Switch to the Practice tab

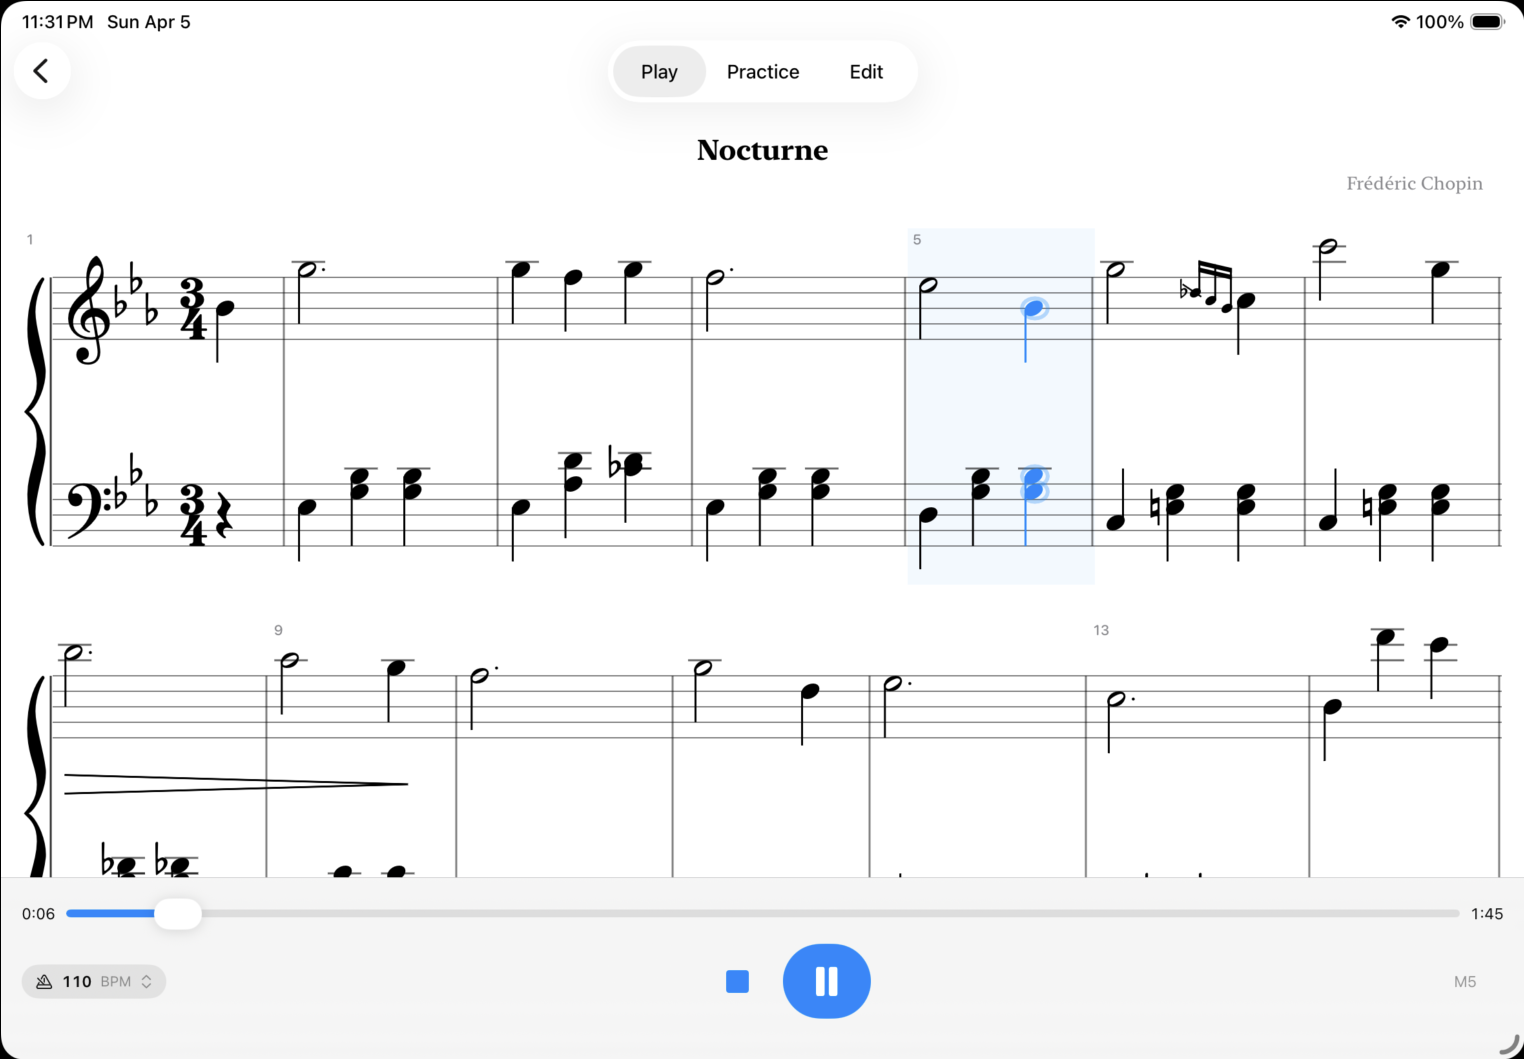(763, 71)
